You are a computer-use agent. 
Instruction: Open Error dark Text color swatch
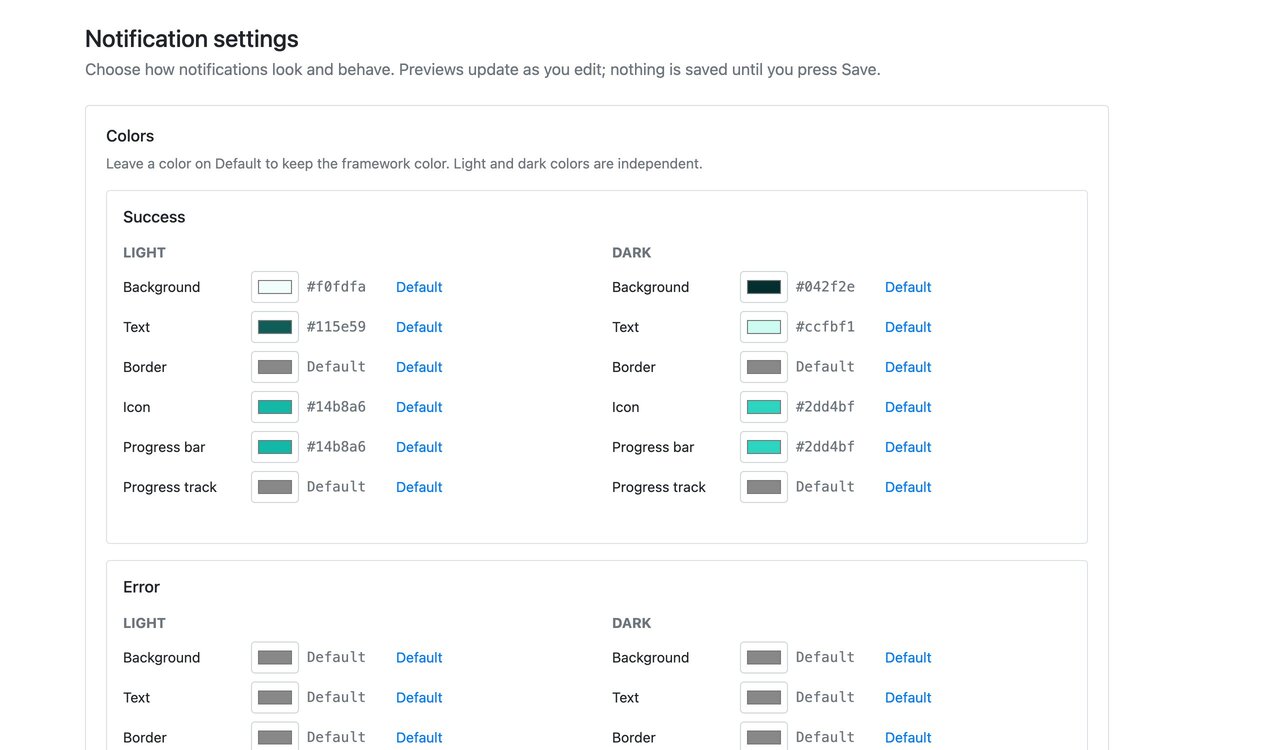tap(764, 698)
